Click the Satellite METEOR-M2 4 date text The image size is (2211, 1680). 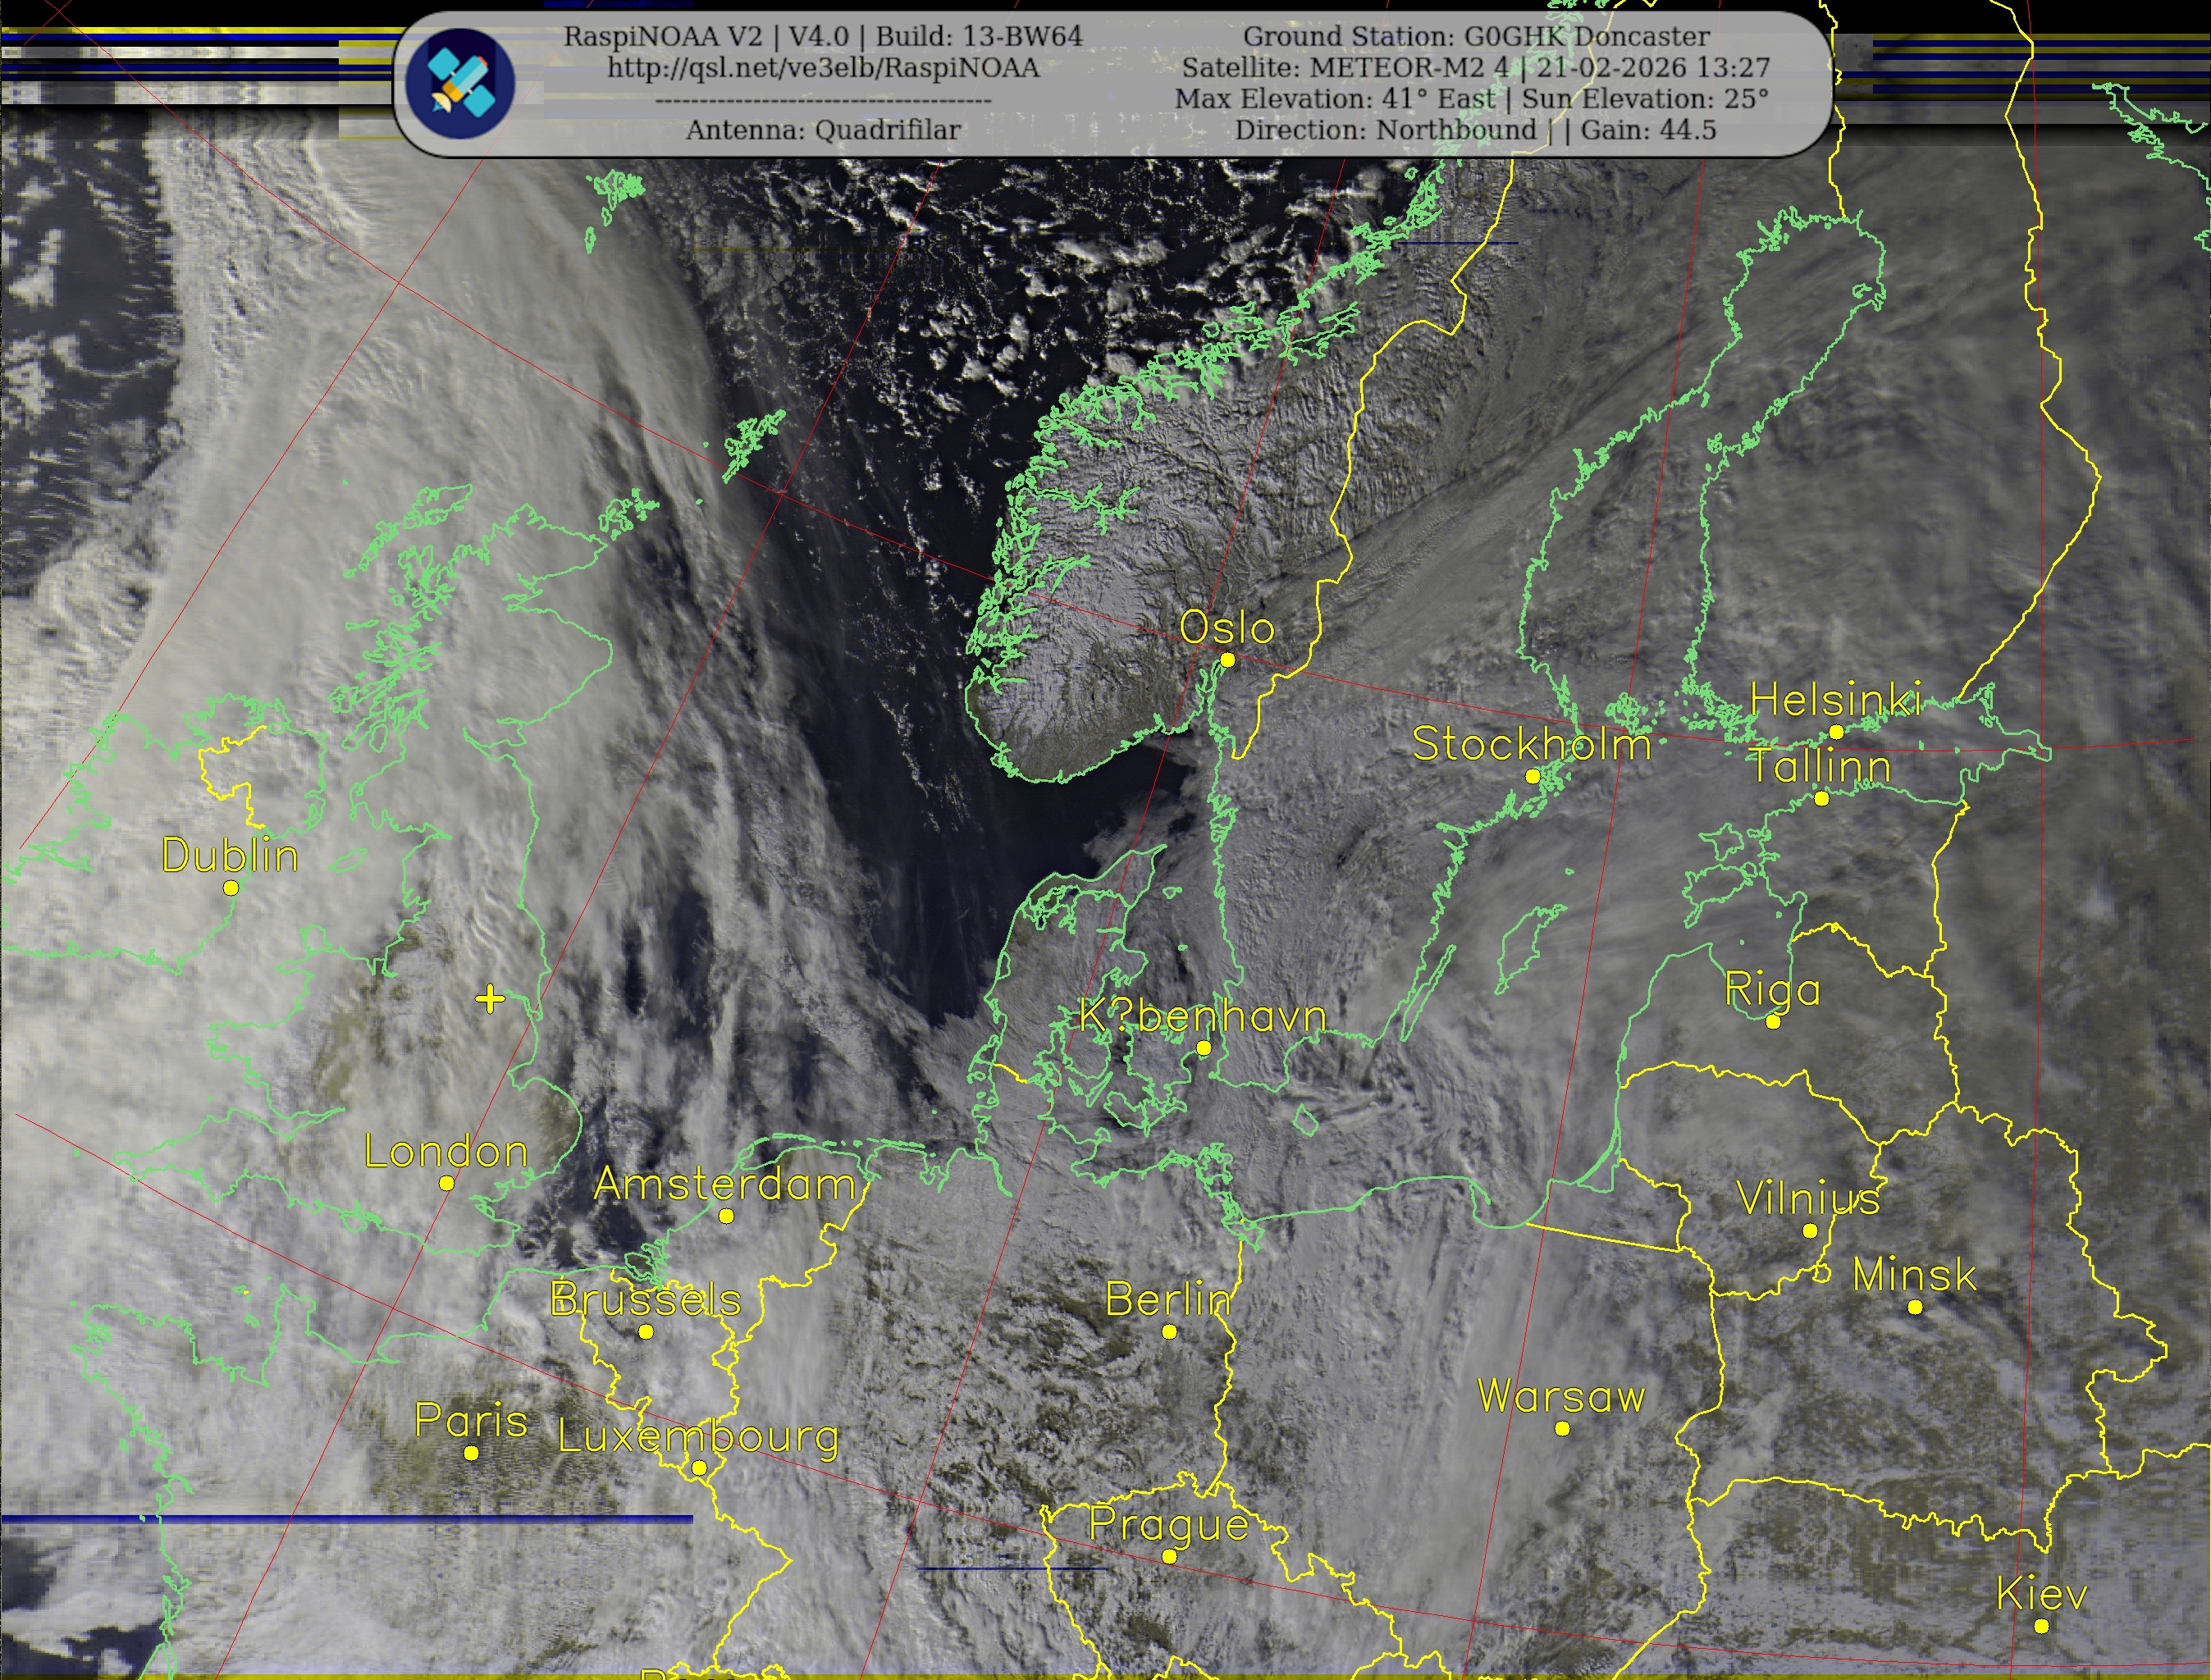point(1476,68)
